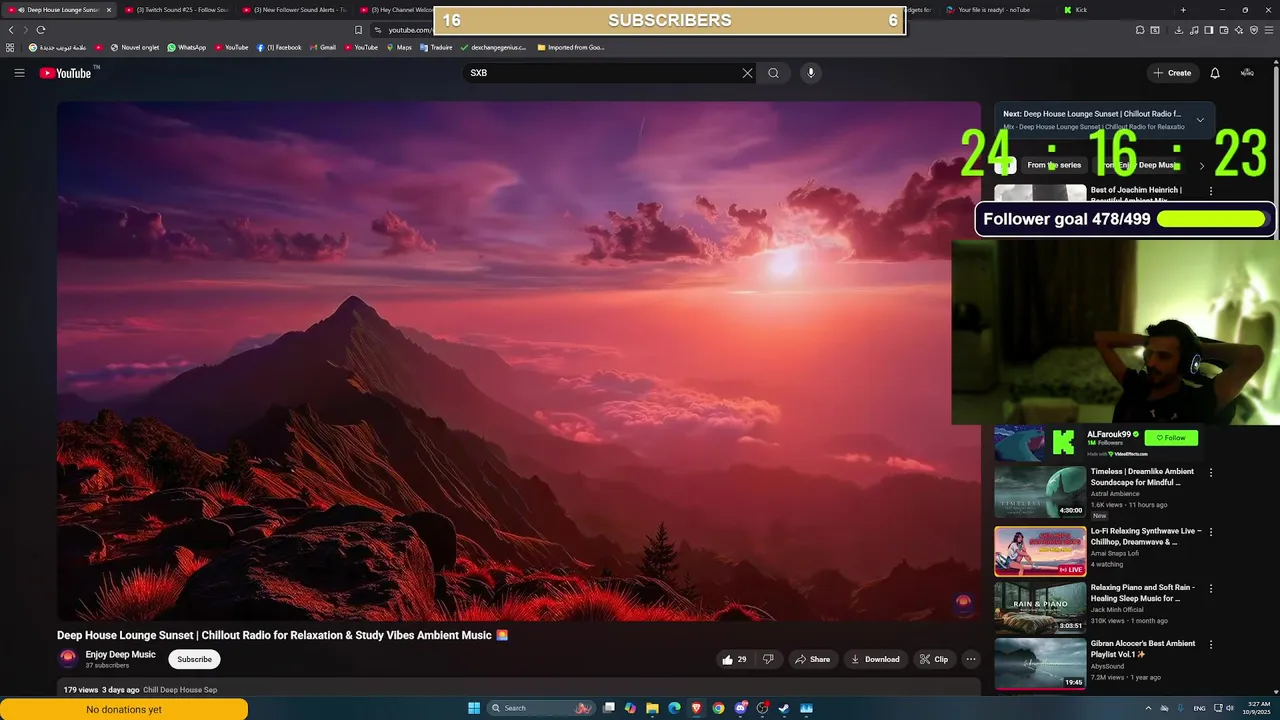Screen dimensions: 1280x720
Task: Open YouTube notifications bell
Action: [x=1215, y=73]
